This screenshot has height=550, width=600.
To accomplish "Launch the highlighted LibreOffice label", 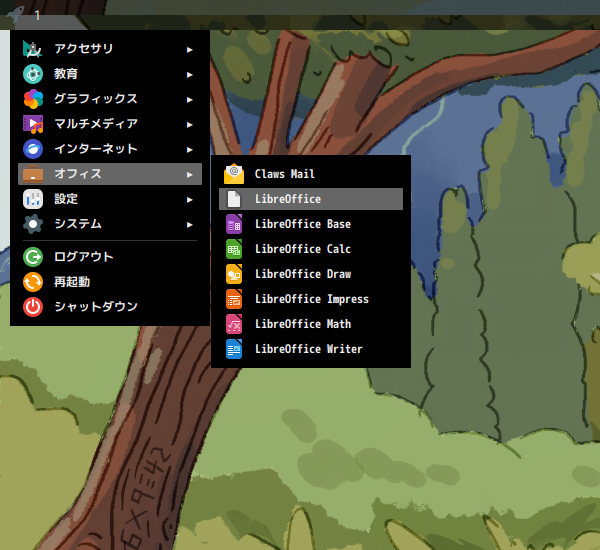I will (288, 199).
